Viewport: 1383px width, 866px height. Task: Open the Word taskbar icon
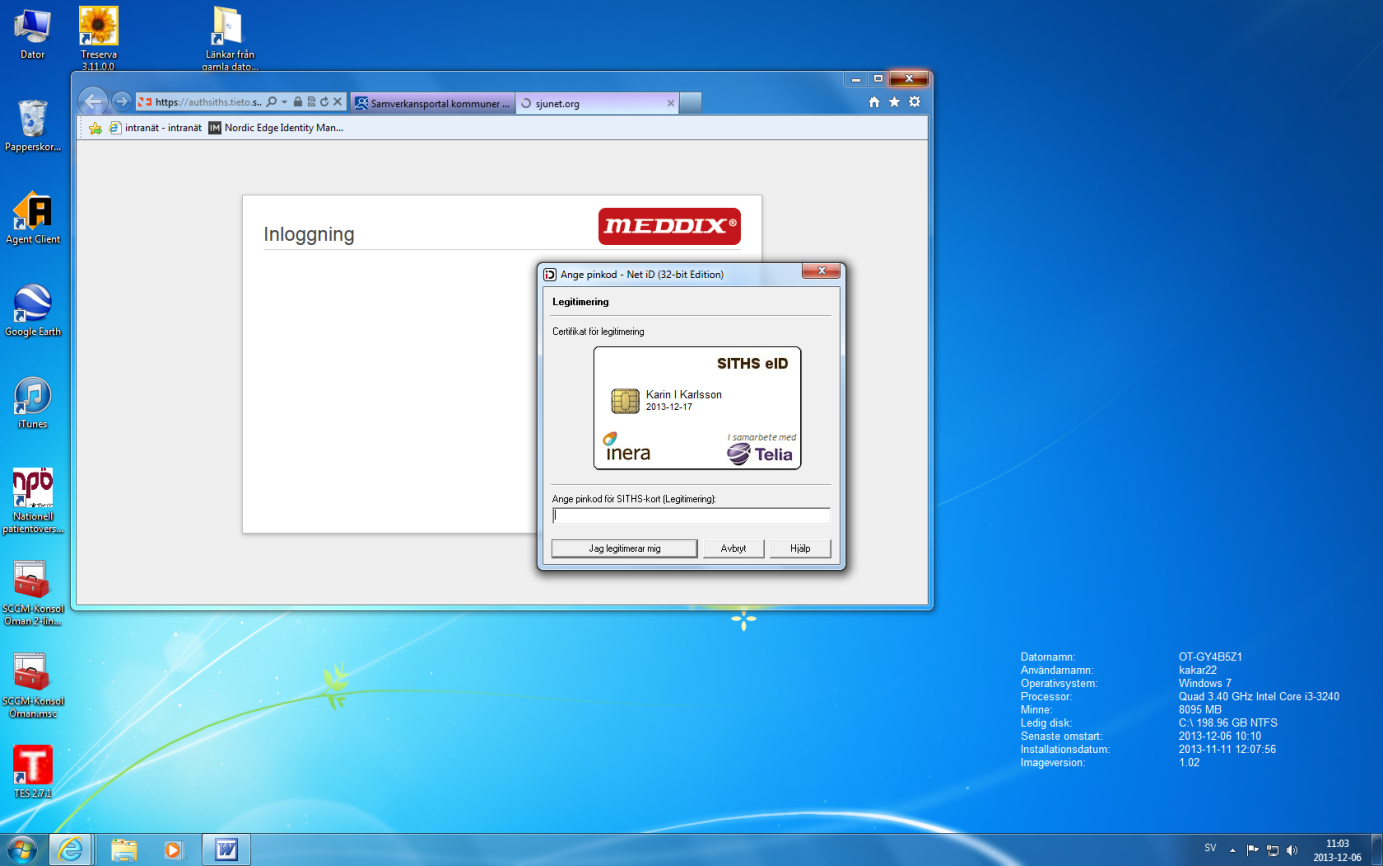coord(226,850)
